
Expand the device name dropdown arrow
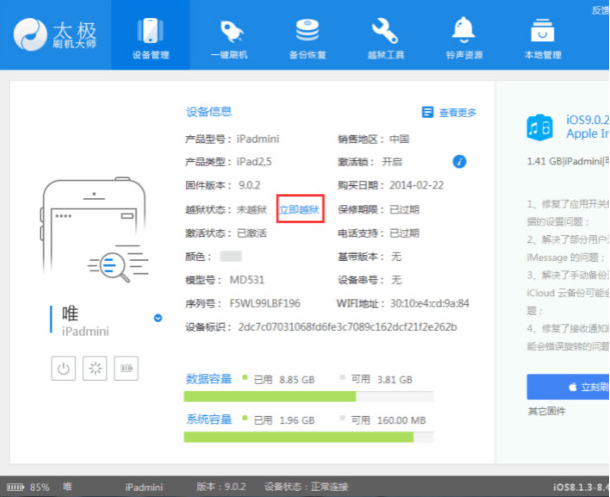coord(158,318)
